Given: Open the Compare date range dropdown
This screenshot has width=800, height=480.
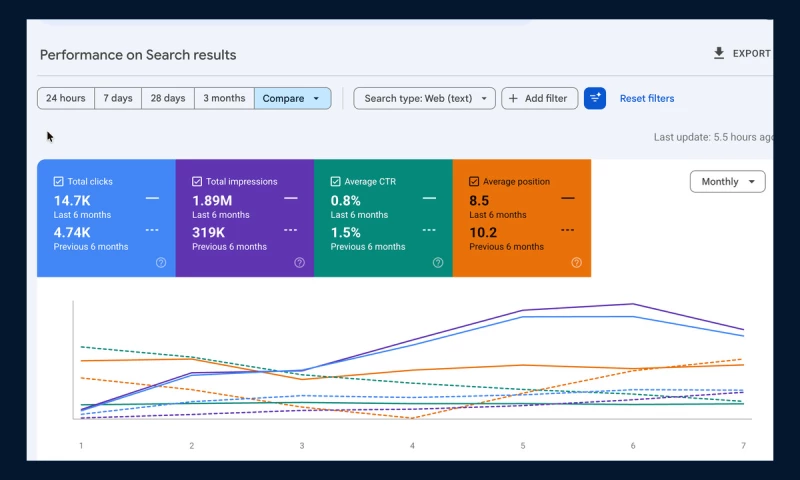Looking at the screenshot, I should 292,98.
